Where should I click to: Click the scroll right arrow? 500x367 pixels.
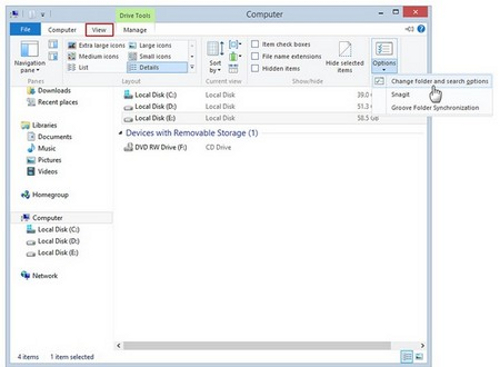click(x=422, y=346)
